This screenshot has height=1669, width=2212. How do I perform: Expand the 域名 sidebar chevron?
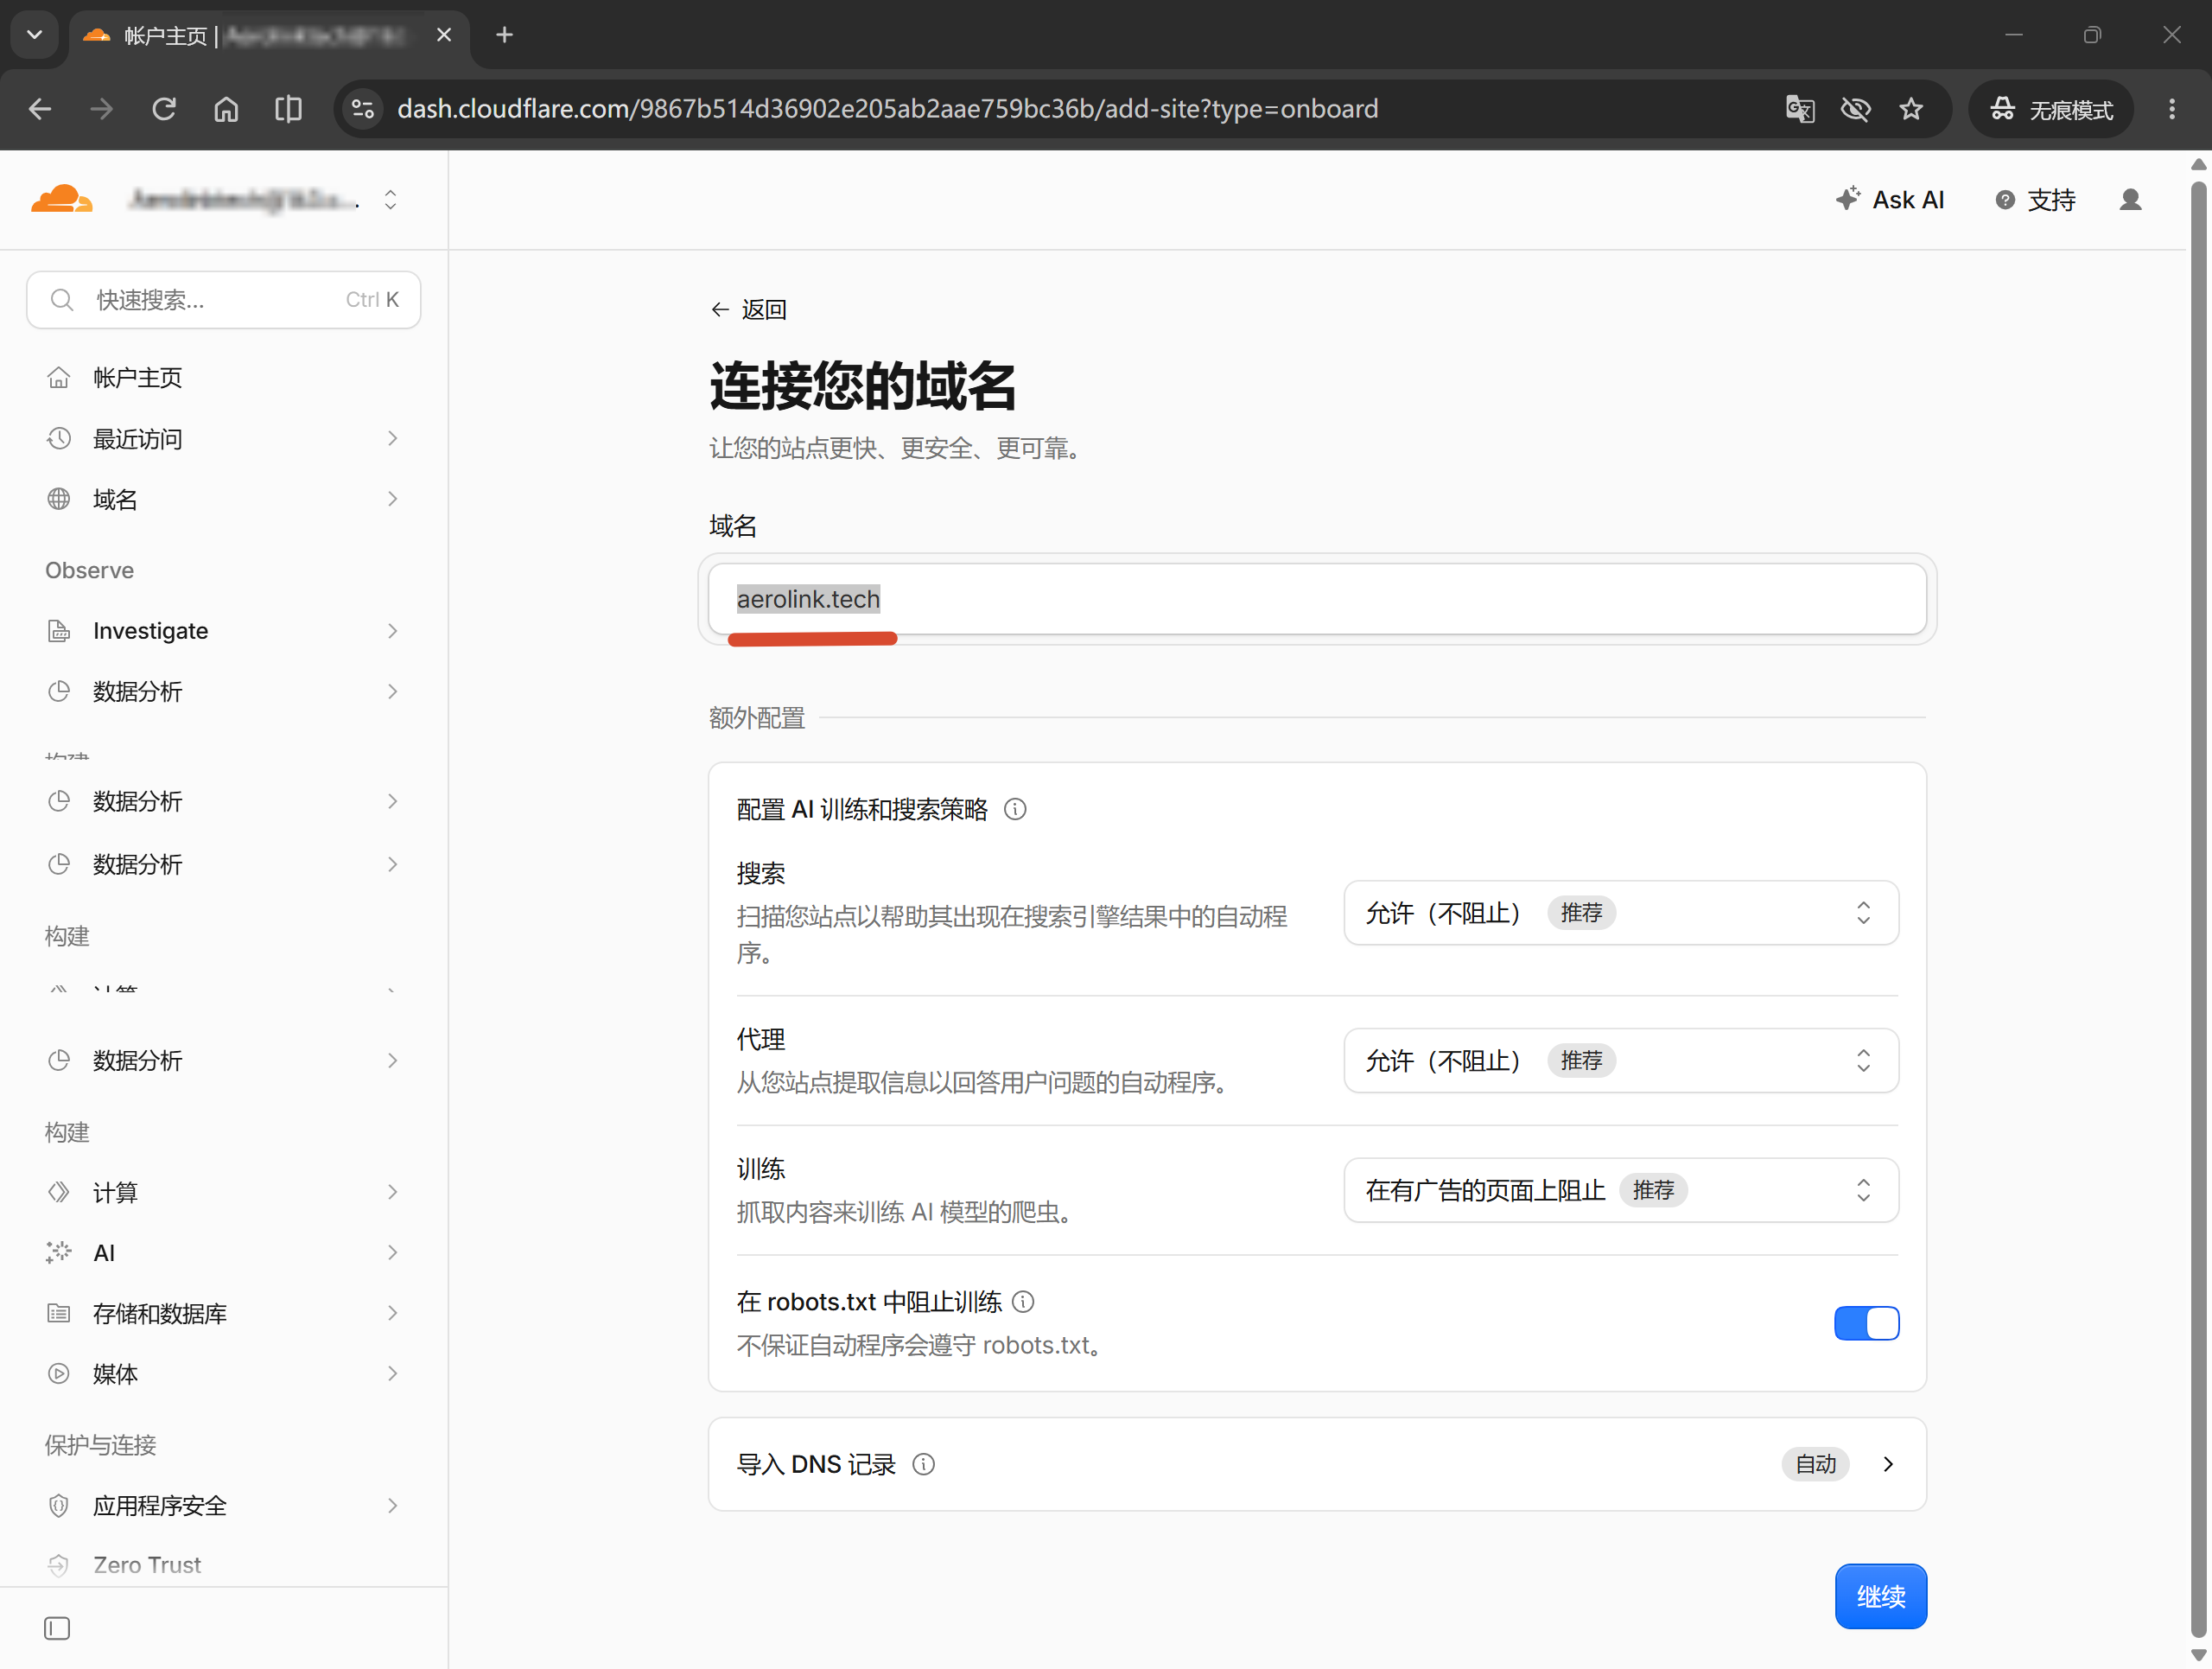[392, 499]
